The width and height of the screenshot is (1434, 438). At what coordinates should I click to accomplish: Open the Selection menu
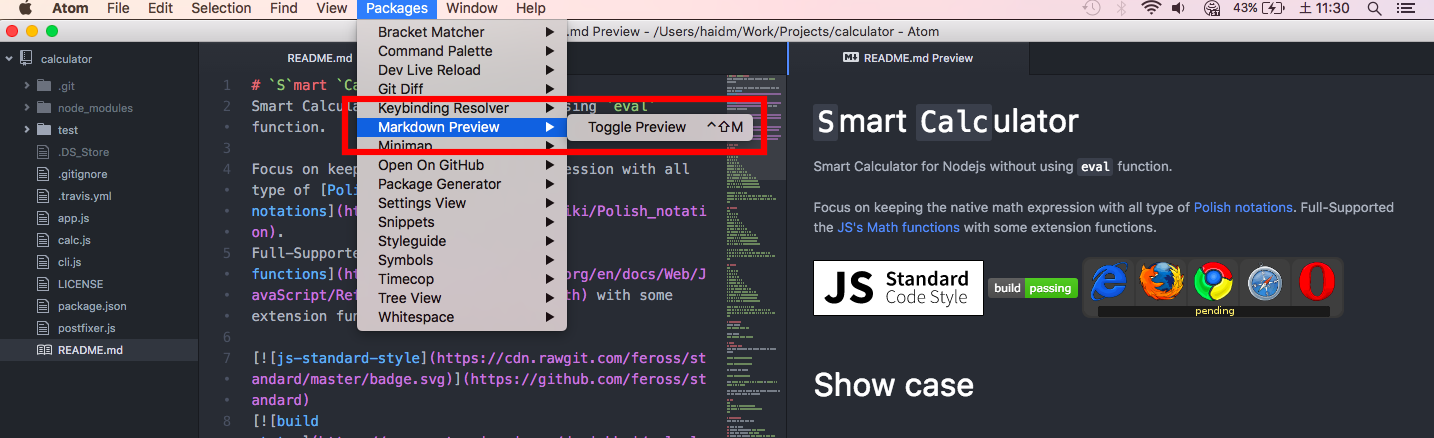[221, 8]
